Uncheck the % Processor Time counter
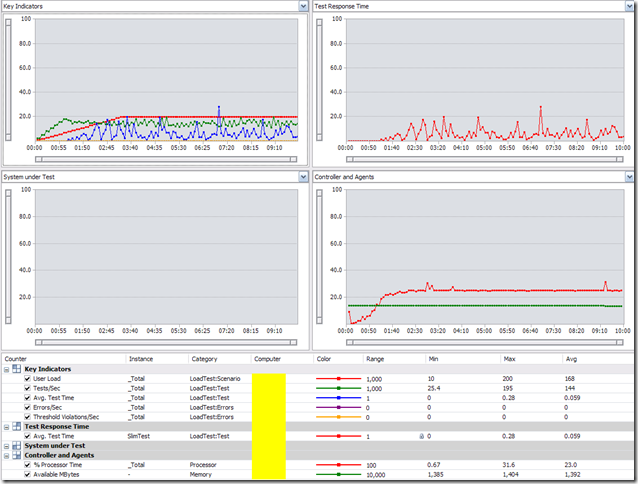 pyautogui.click(x=27, y=465)
